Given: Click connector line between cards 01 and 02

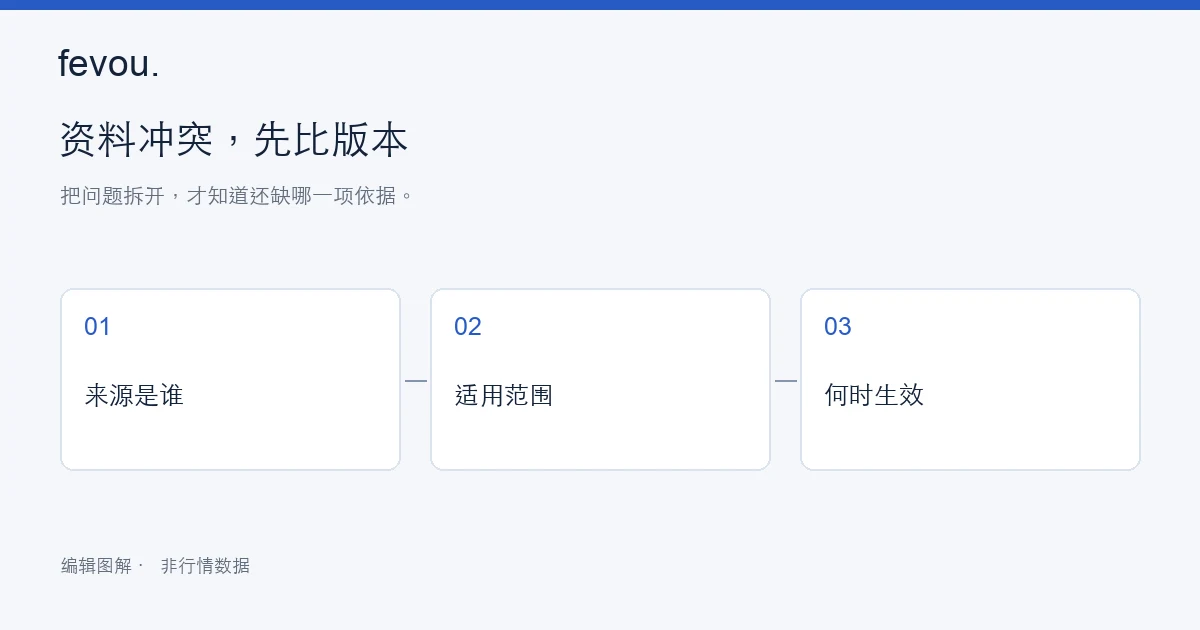Looking at the screenshot, I should (x=416, y=380).
